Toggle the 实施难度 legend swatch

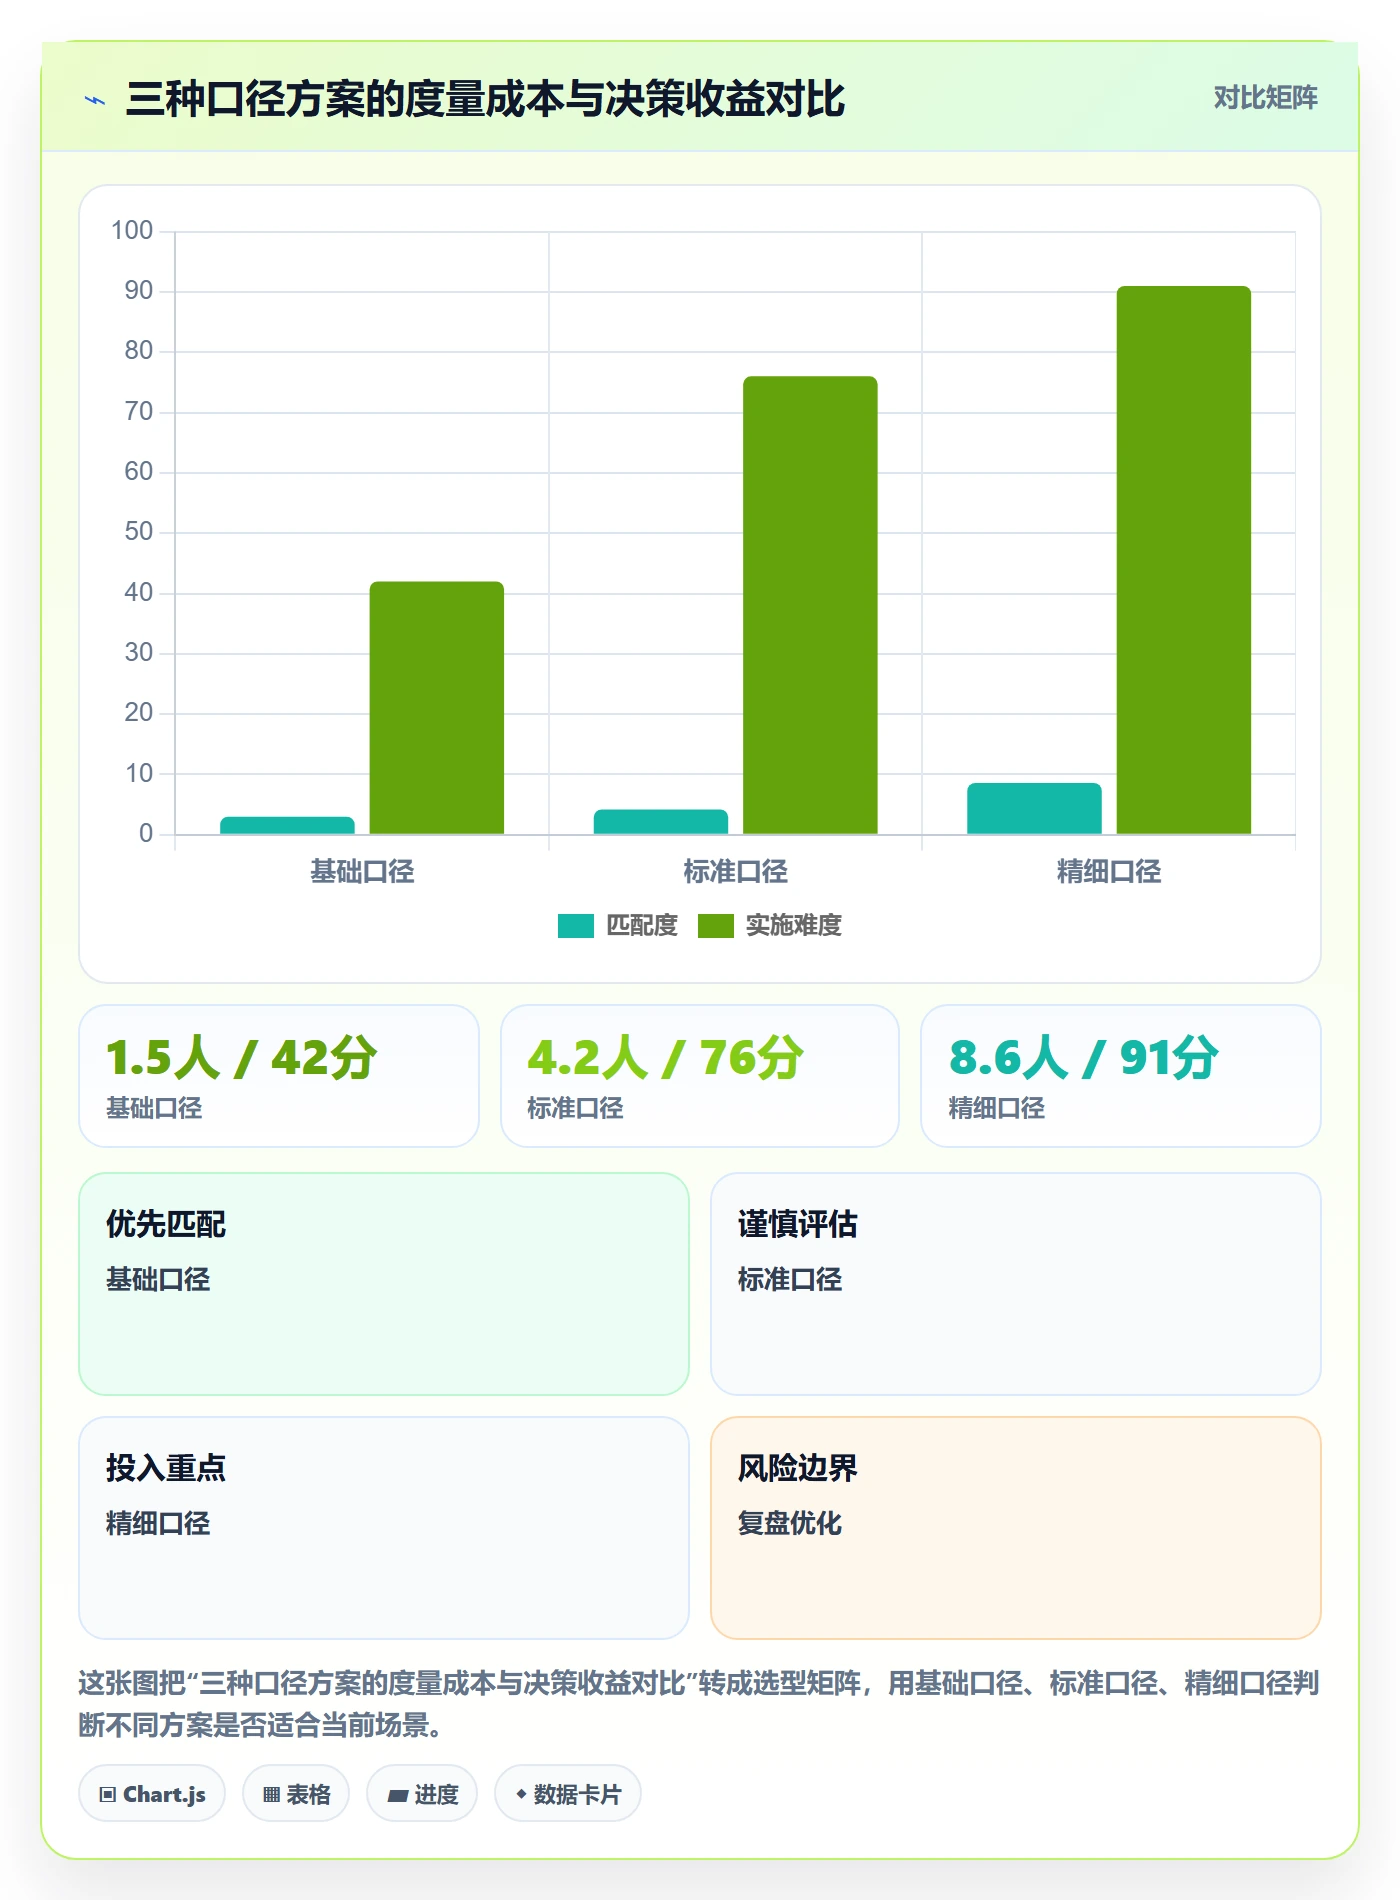[x=716, y=926]
